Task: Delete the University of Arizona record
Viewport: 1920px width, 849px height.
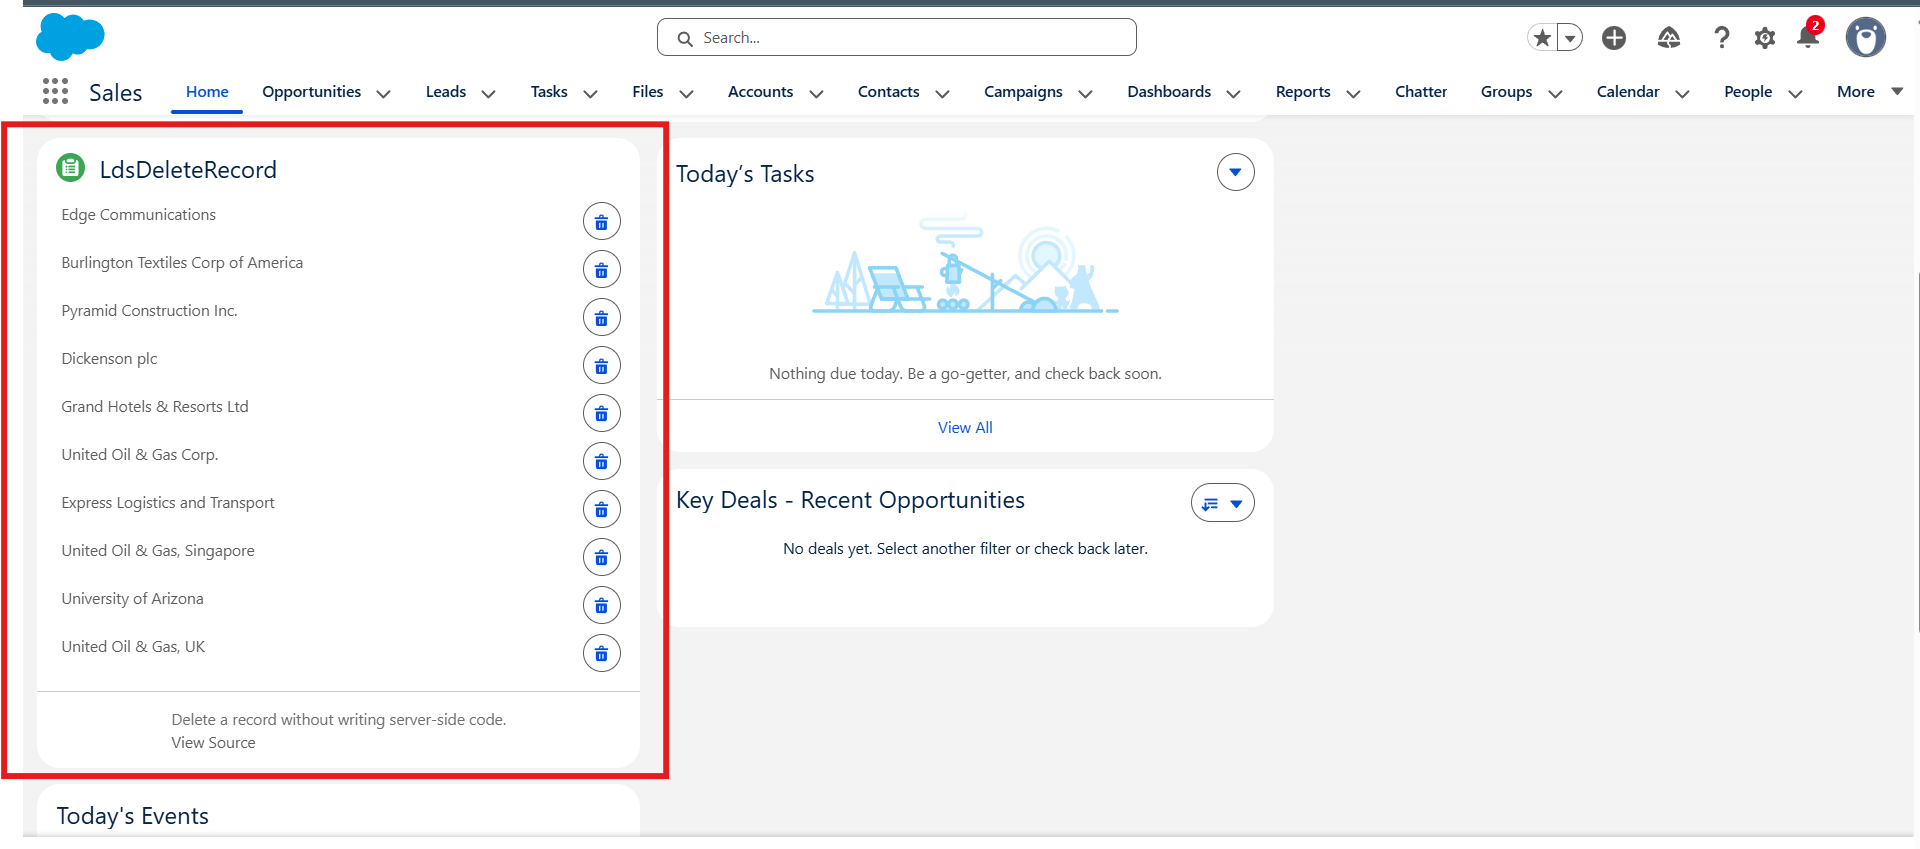Action: [x=601, y=606]
